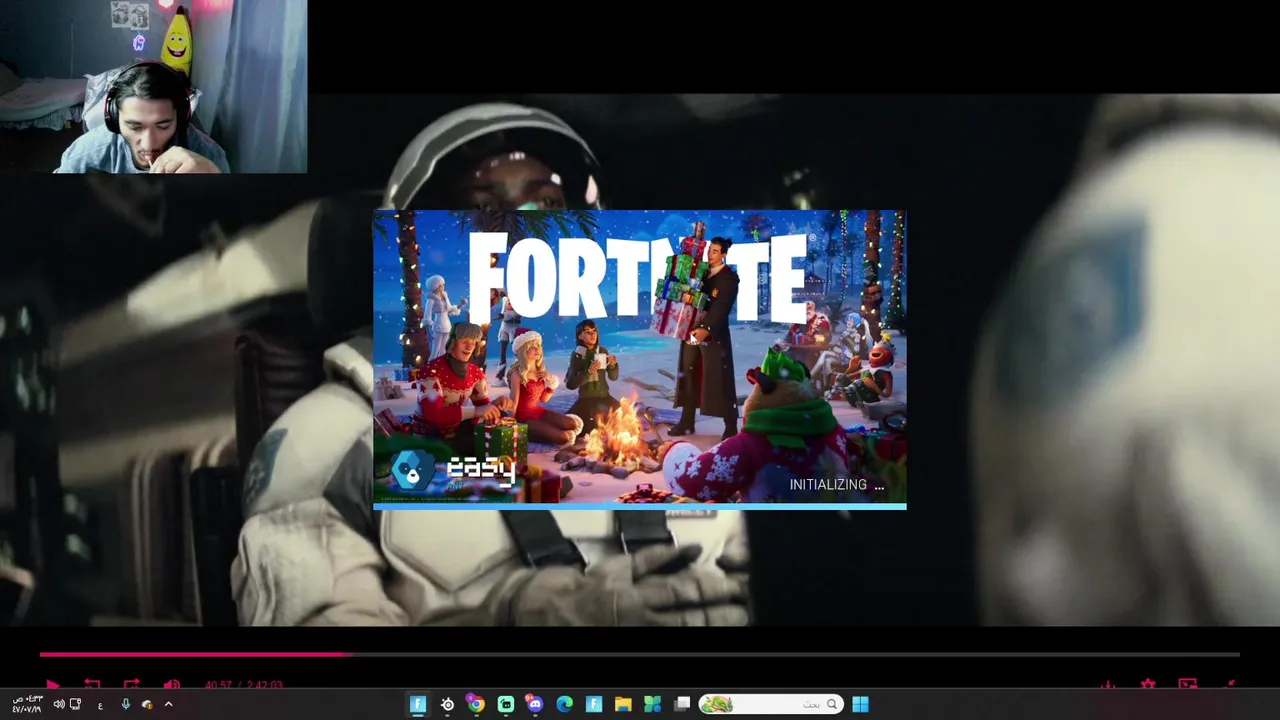Open the tray icon with the warning badge
This screenshot has width=1280, height=720.
pos(147,704)
